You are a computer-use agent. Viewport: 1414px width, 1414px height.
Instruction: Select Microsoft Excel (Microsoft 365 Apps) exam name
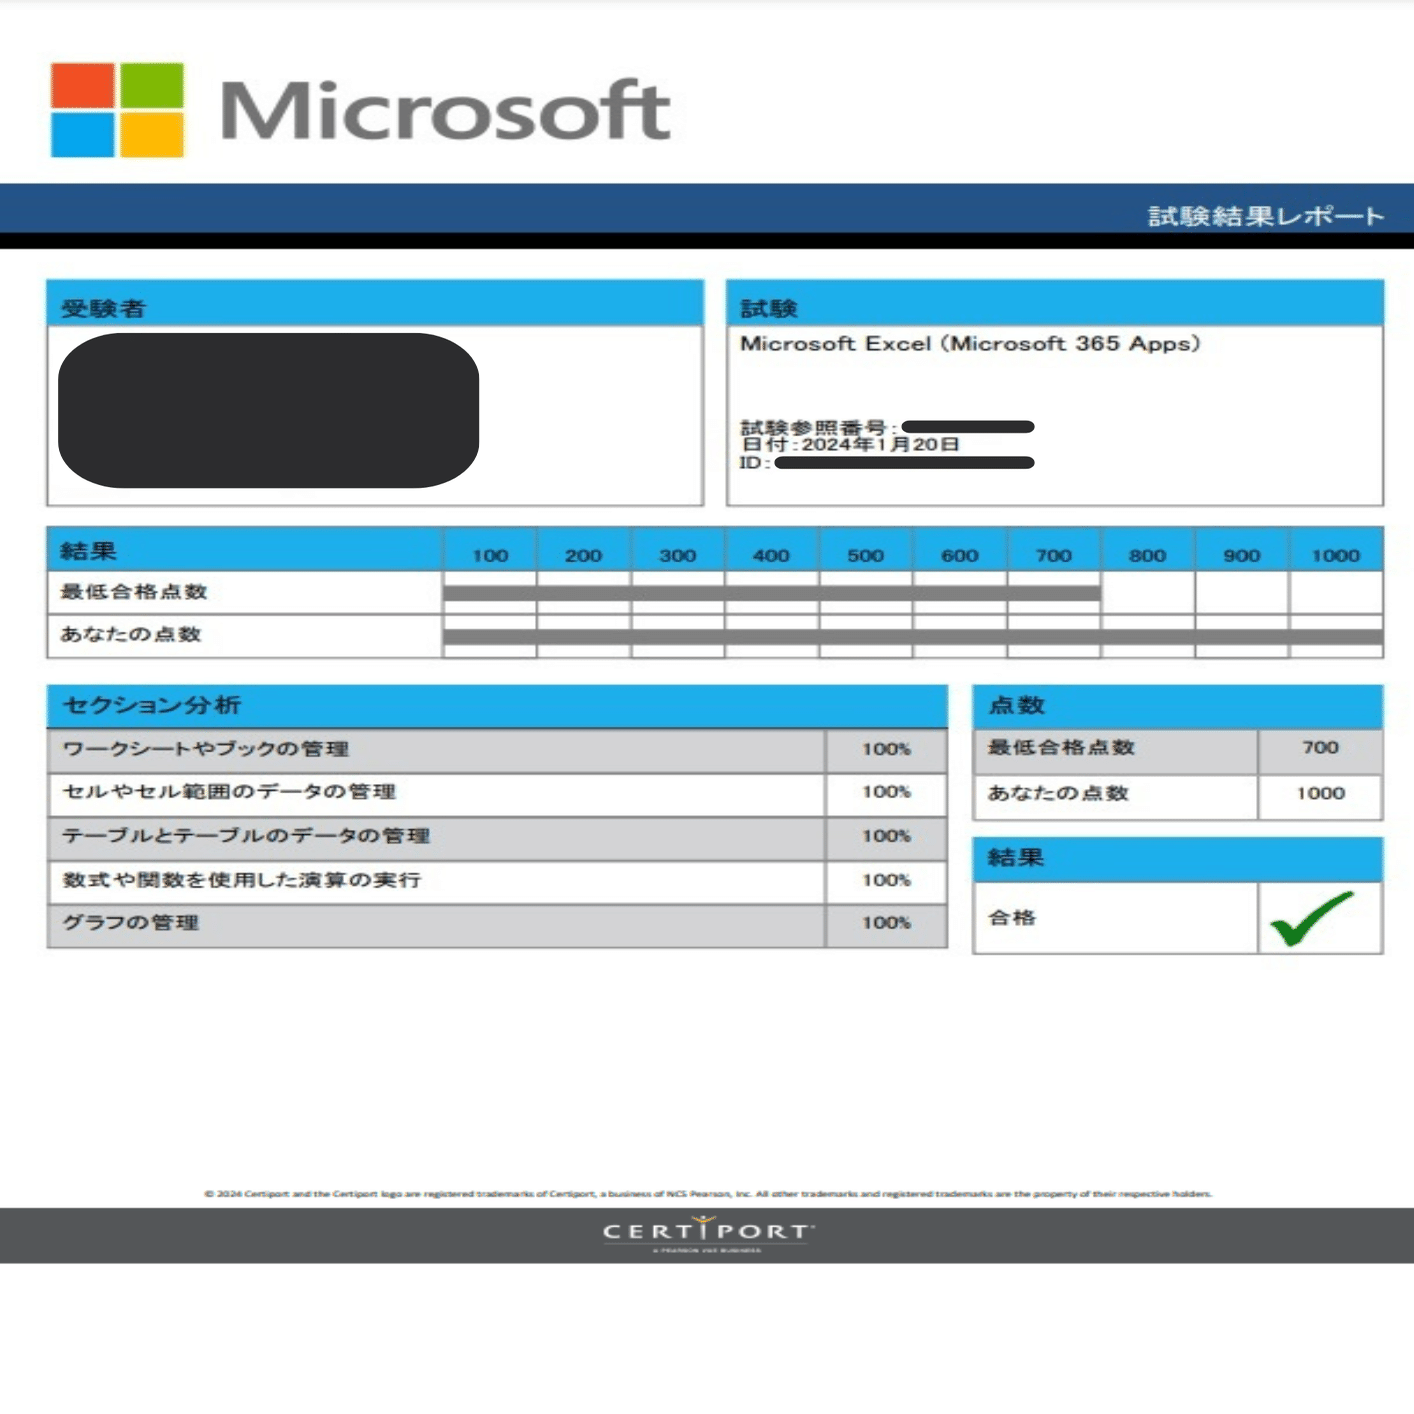[x=970, y=344]
